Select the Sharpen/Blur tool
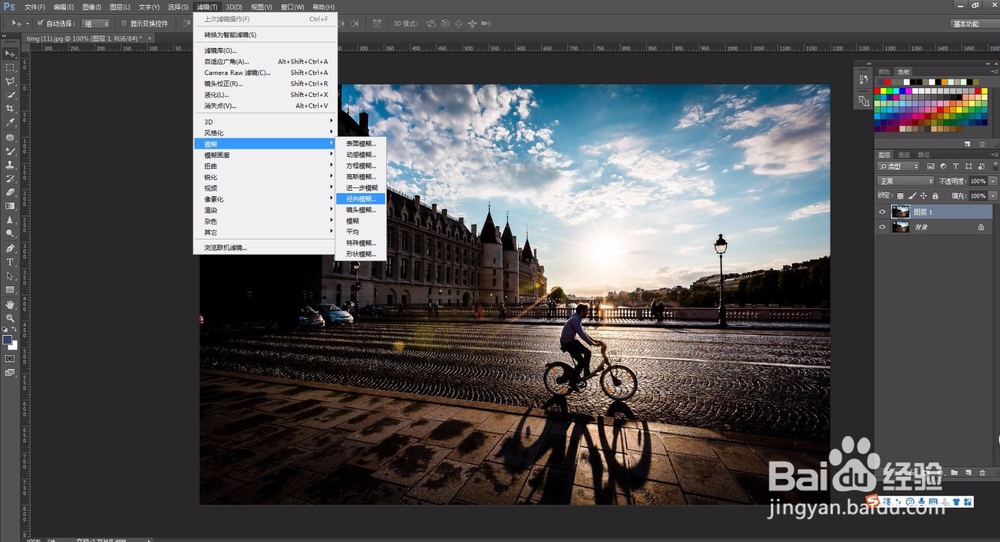The image size is (1000, 542). [x=10, y=220]
